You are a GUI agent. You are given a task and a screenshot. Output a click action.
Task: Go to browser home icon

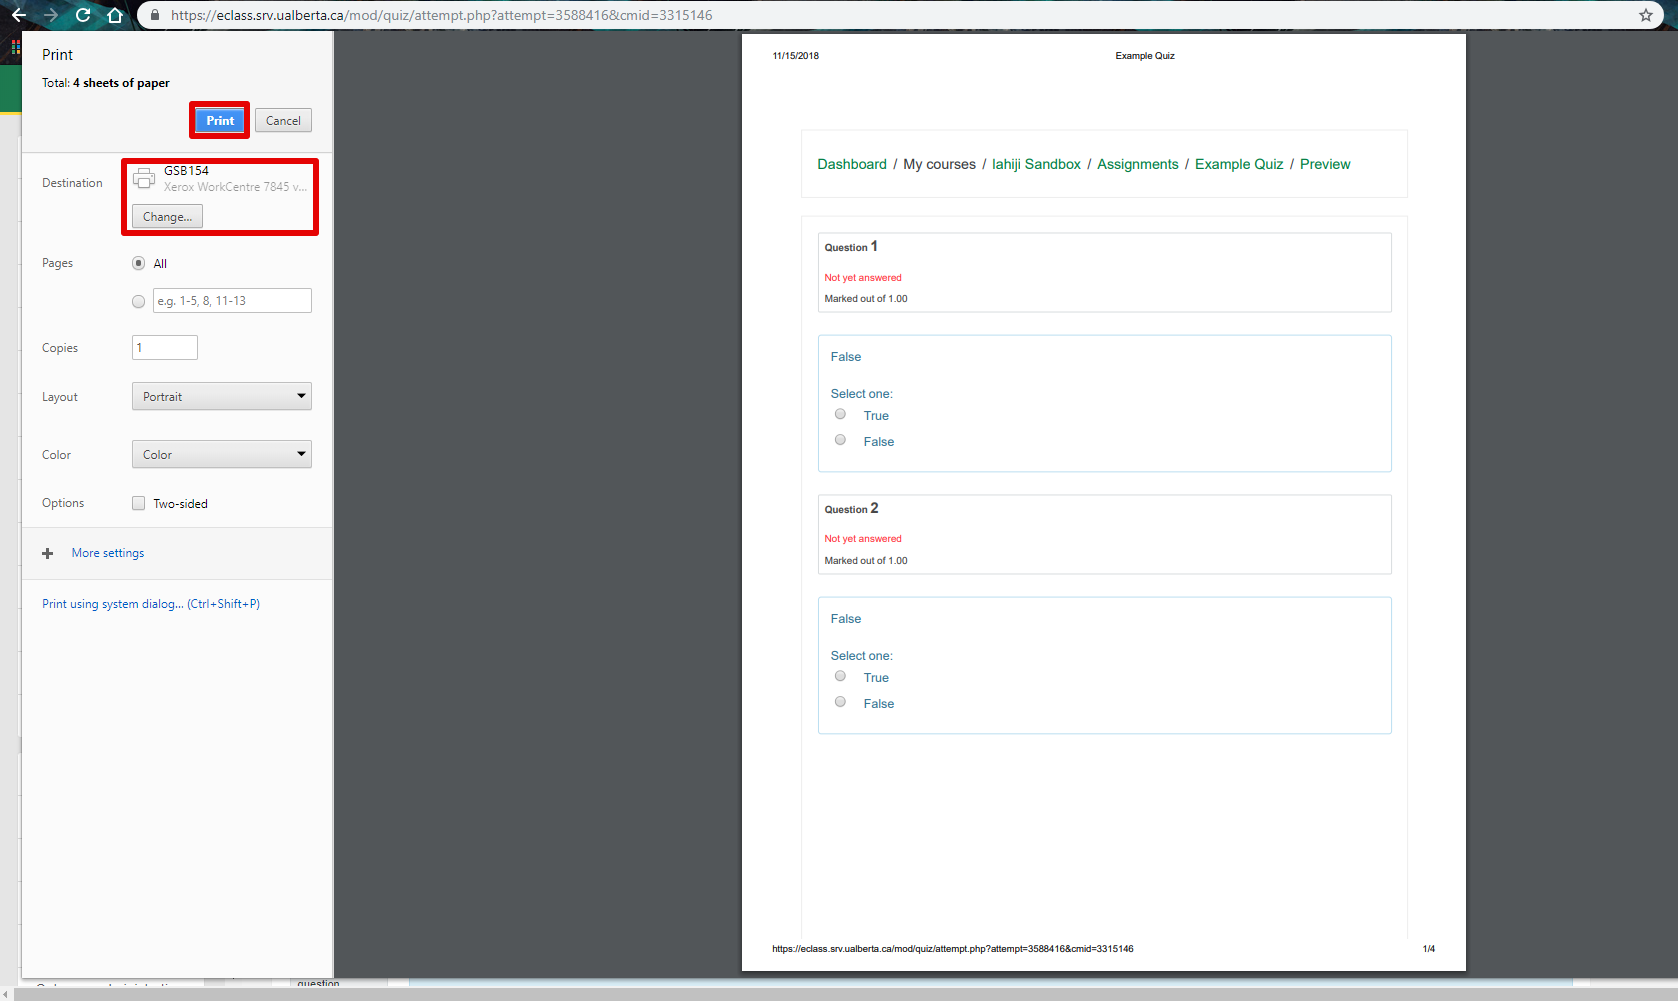115,15
